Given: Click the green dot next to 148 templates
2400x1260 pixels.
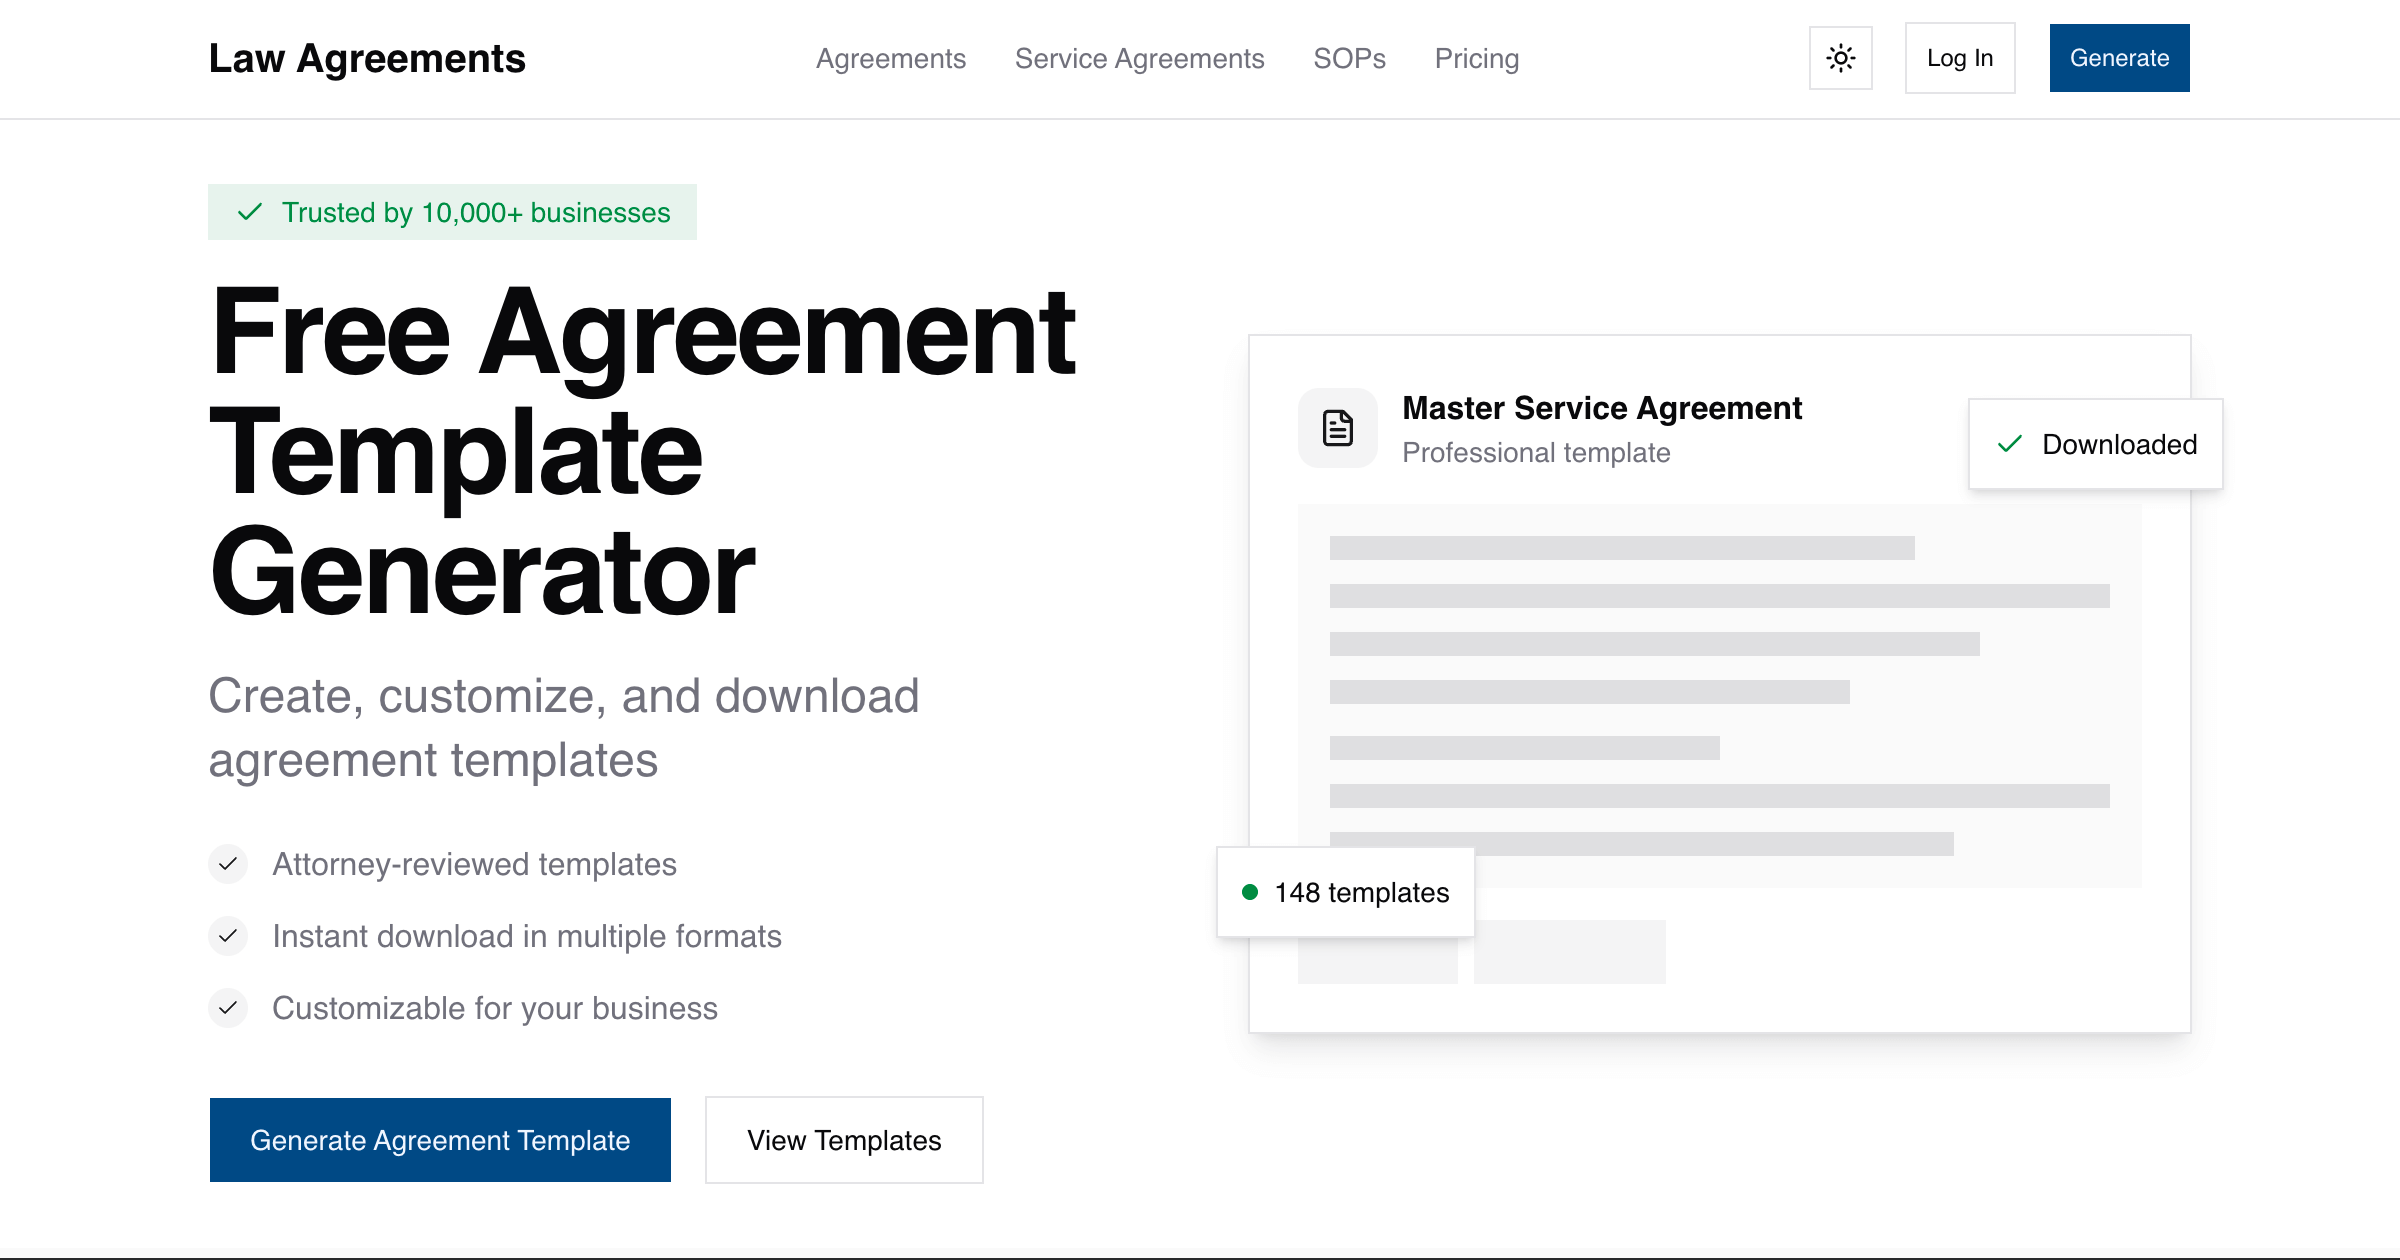Looking at the screenshot, I should tap(1249, 891).
